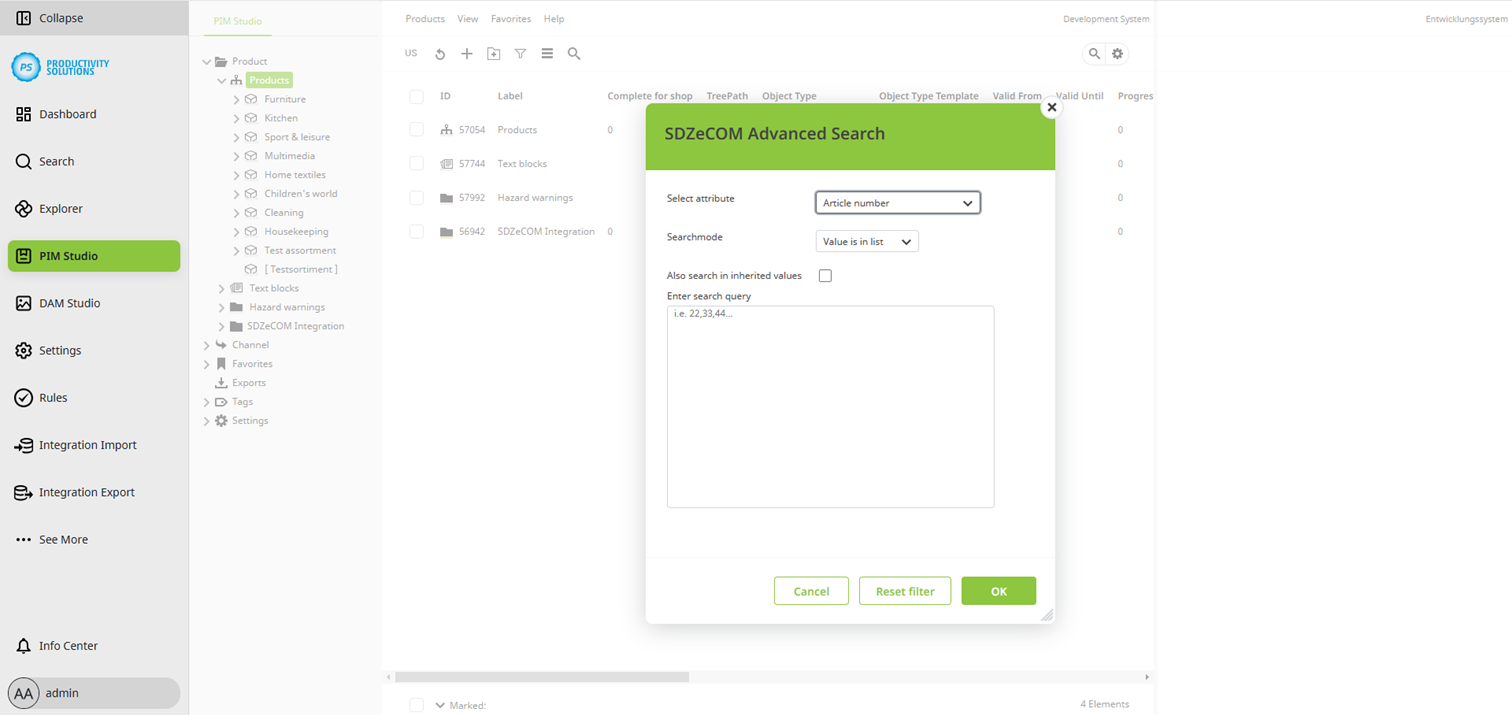The width and height of the screenshot is (1512, 715).
Task: Open the gear settings icon at top right
Action: coord(1117,54)
